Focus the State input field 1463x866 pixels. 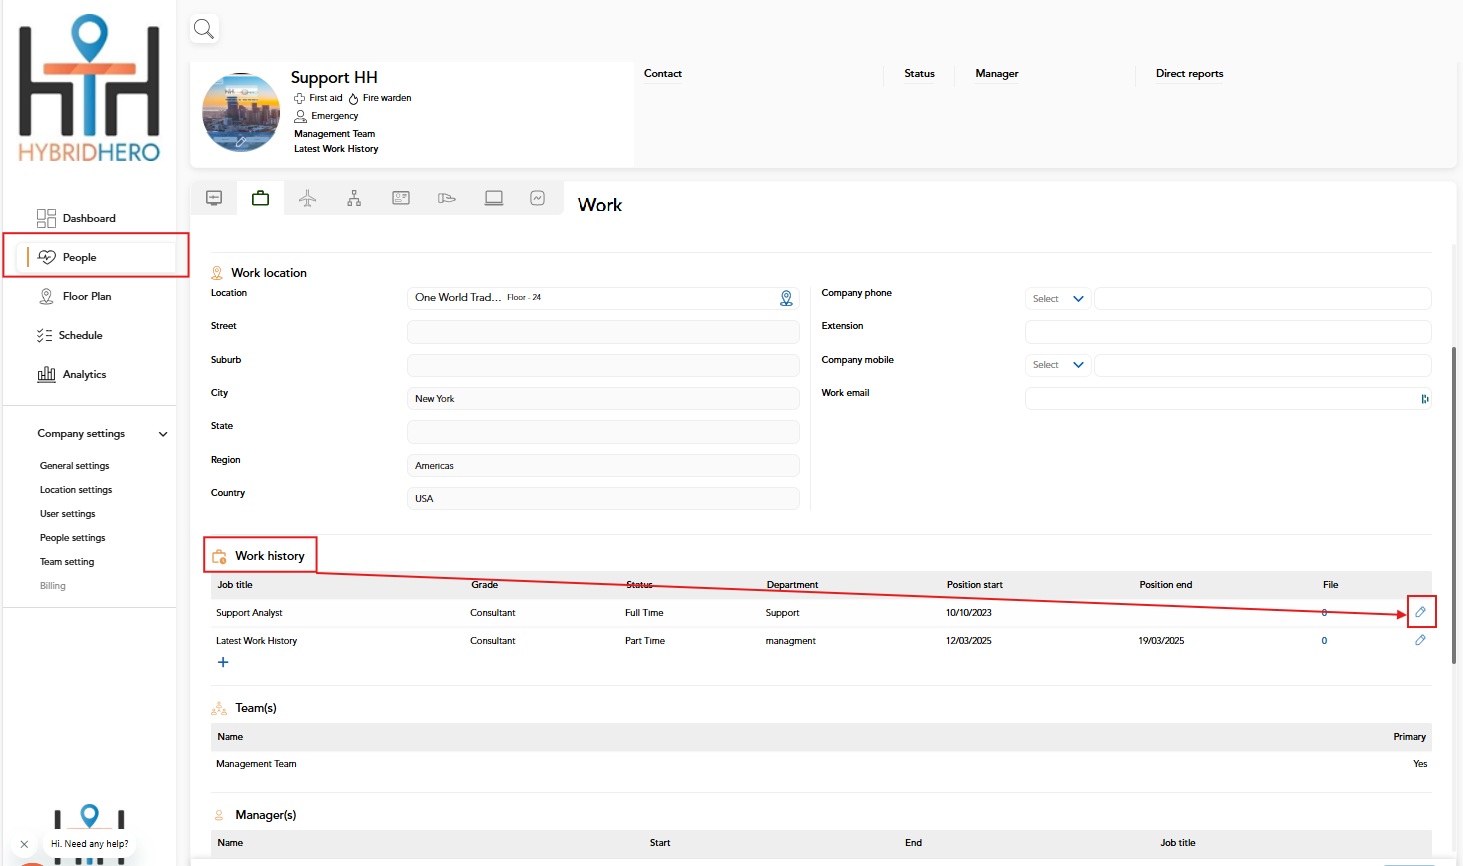point(603,432)
